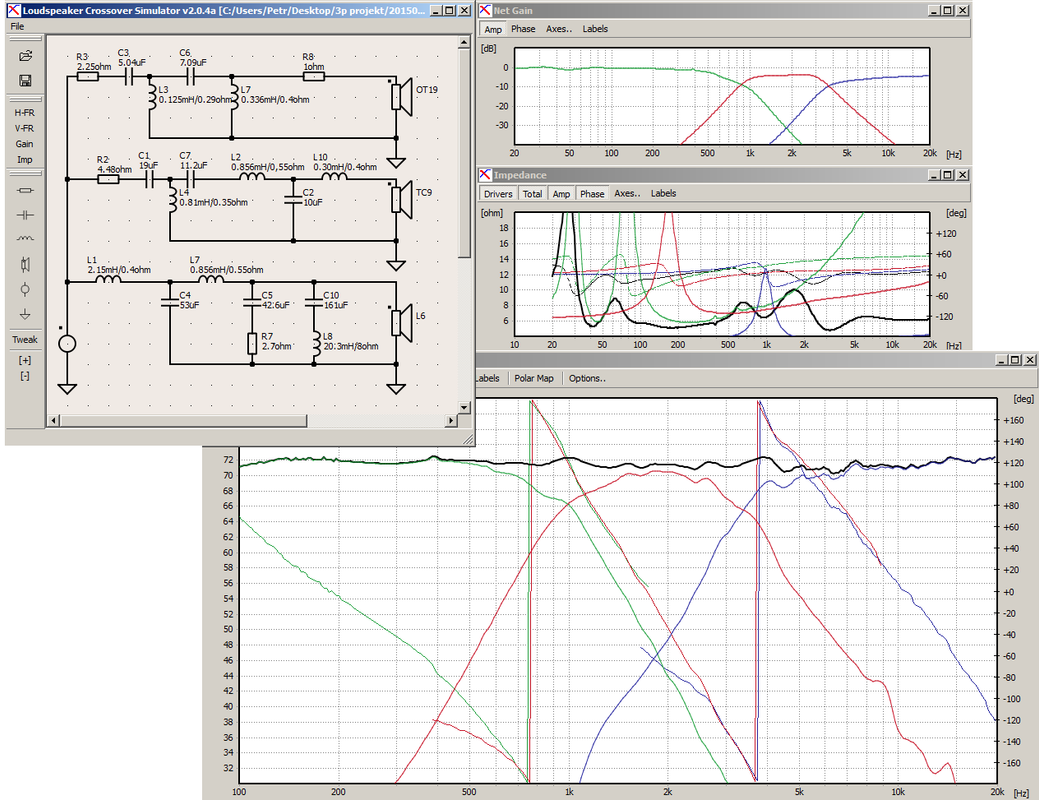The height and width of the screenshot is (800, 1039).
Task: Toggle Amp in the Impedance window
Action: [561, 194]
